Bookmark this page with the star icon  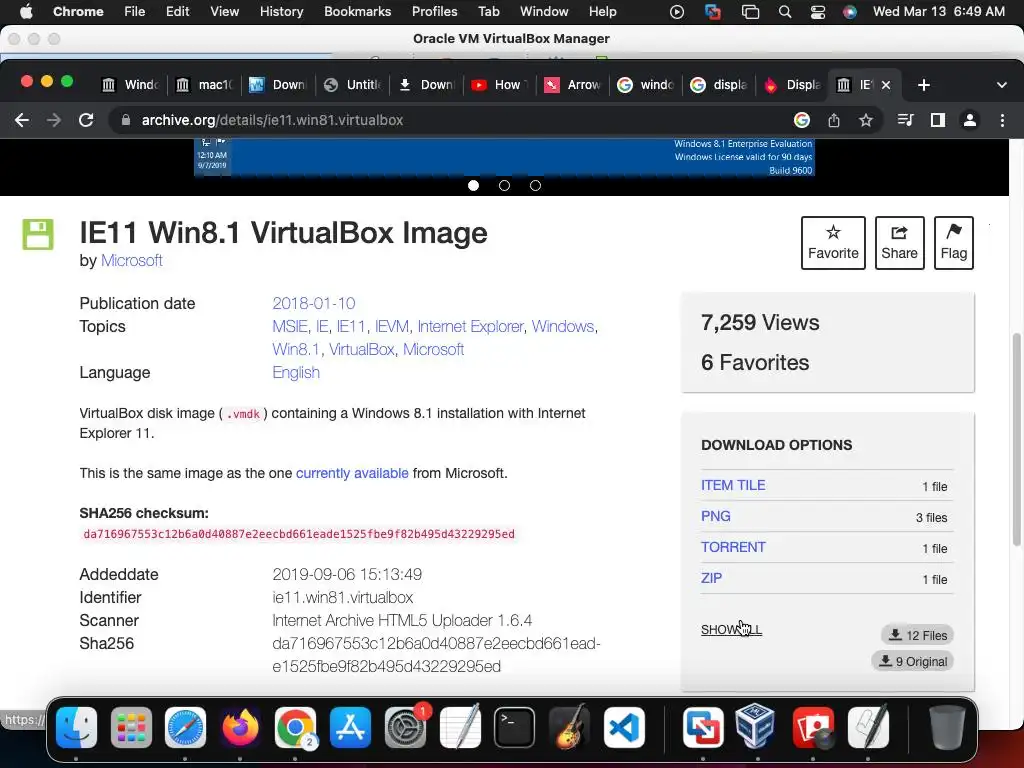(x=865, y=120)
